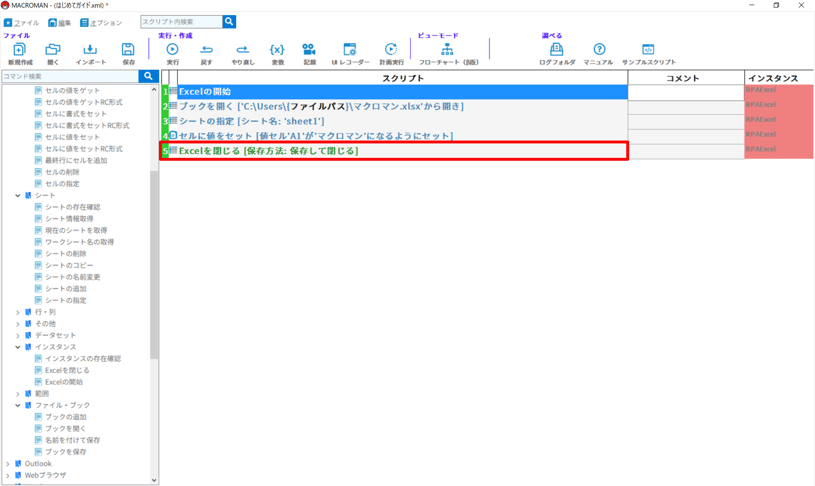Run the script with the 実行 icon

pos(172,51)
